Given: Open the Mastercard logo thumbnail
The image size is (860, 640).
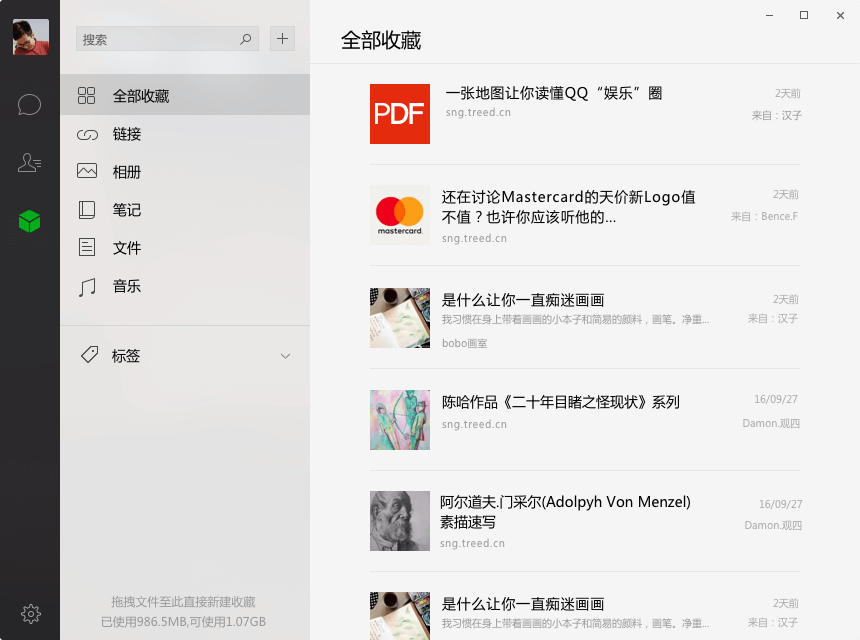Looking at the screenshot, I should (400, 215).
